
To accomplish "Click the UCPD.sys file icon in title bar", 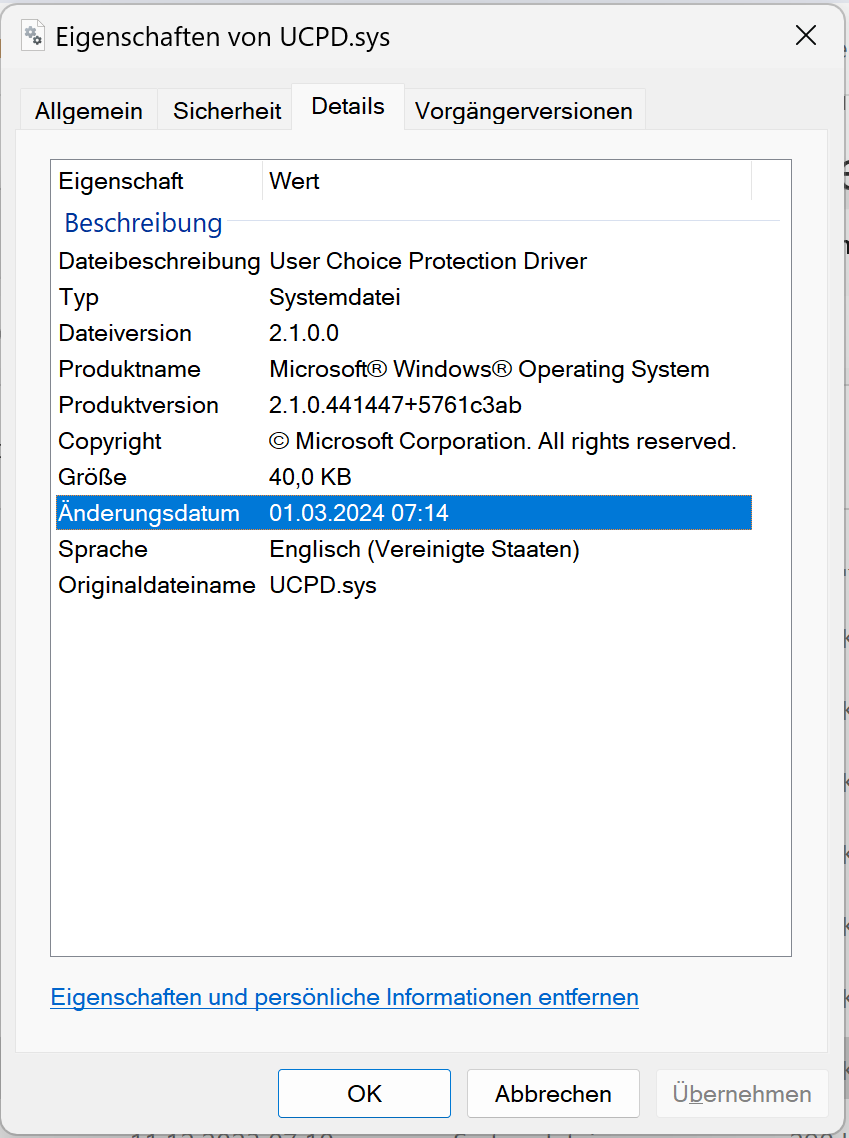I will click(34, 37).
